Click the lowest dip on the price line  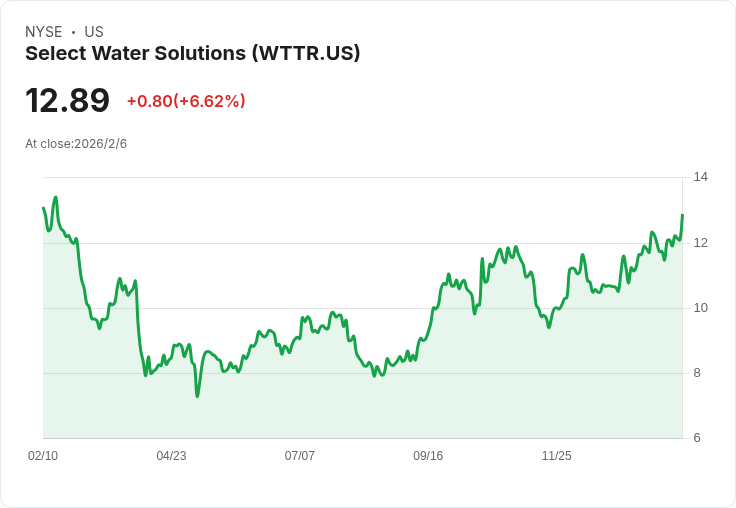pos(197,396)
